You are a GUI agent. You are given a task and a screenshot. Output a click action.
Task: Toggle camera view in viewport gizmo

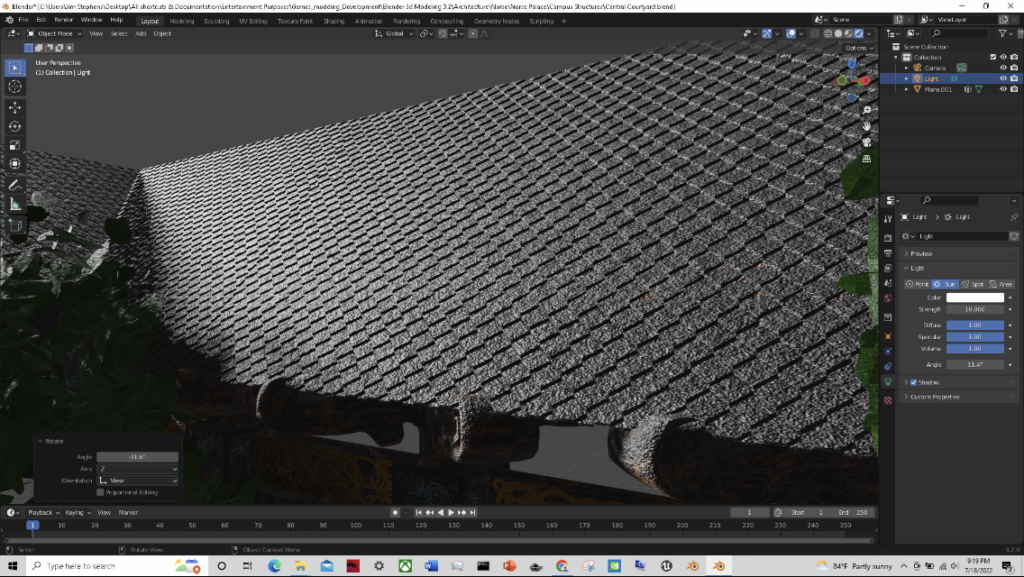tap(867, 142)
